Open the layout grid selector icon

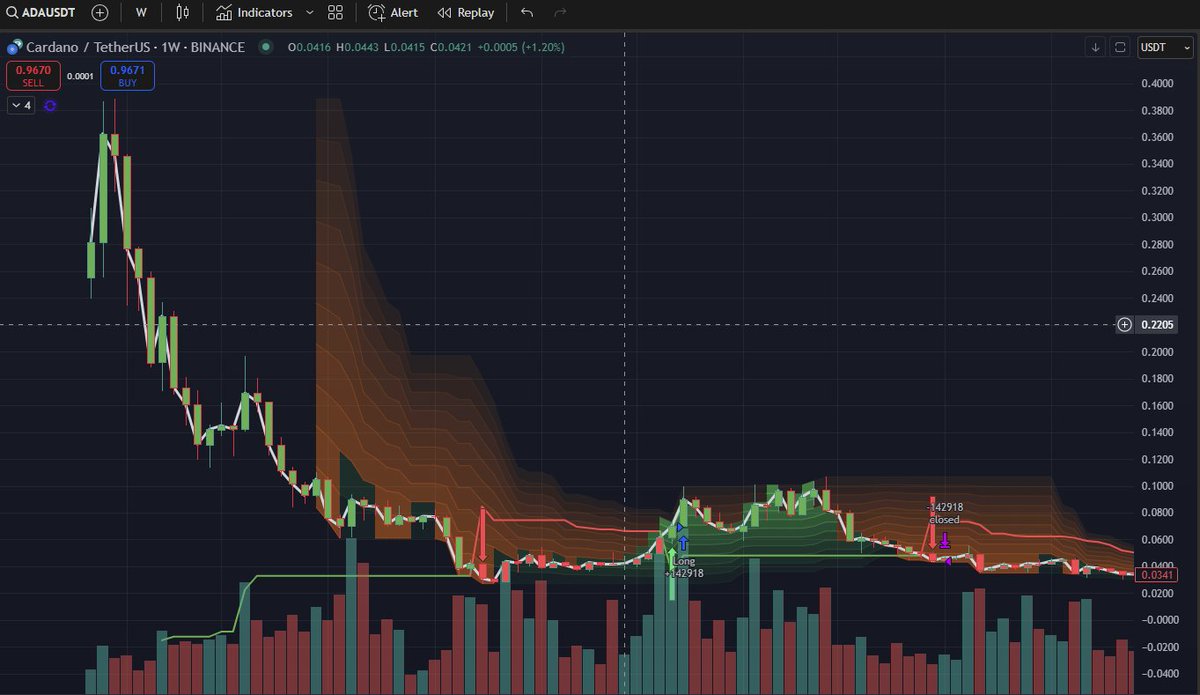(x=334, y=12)
